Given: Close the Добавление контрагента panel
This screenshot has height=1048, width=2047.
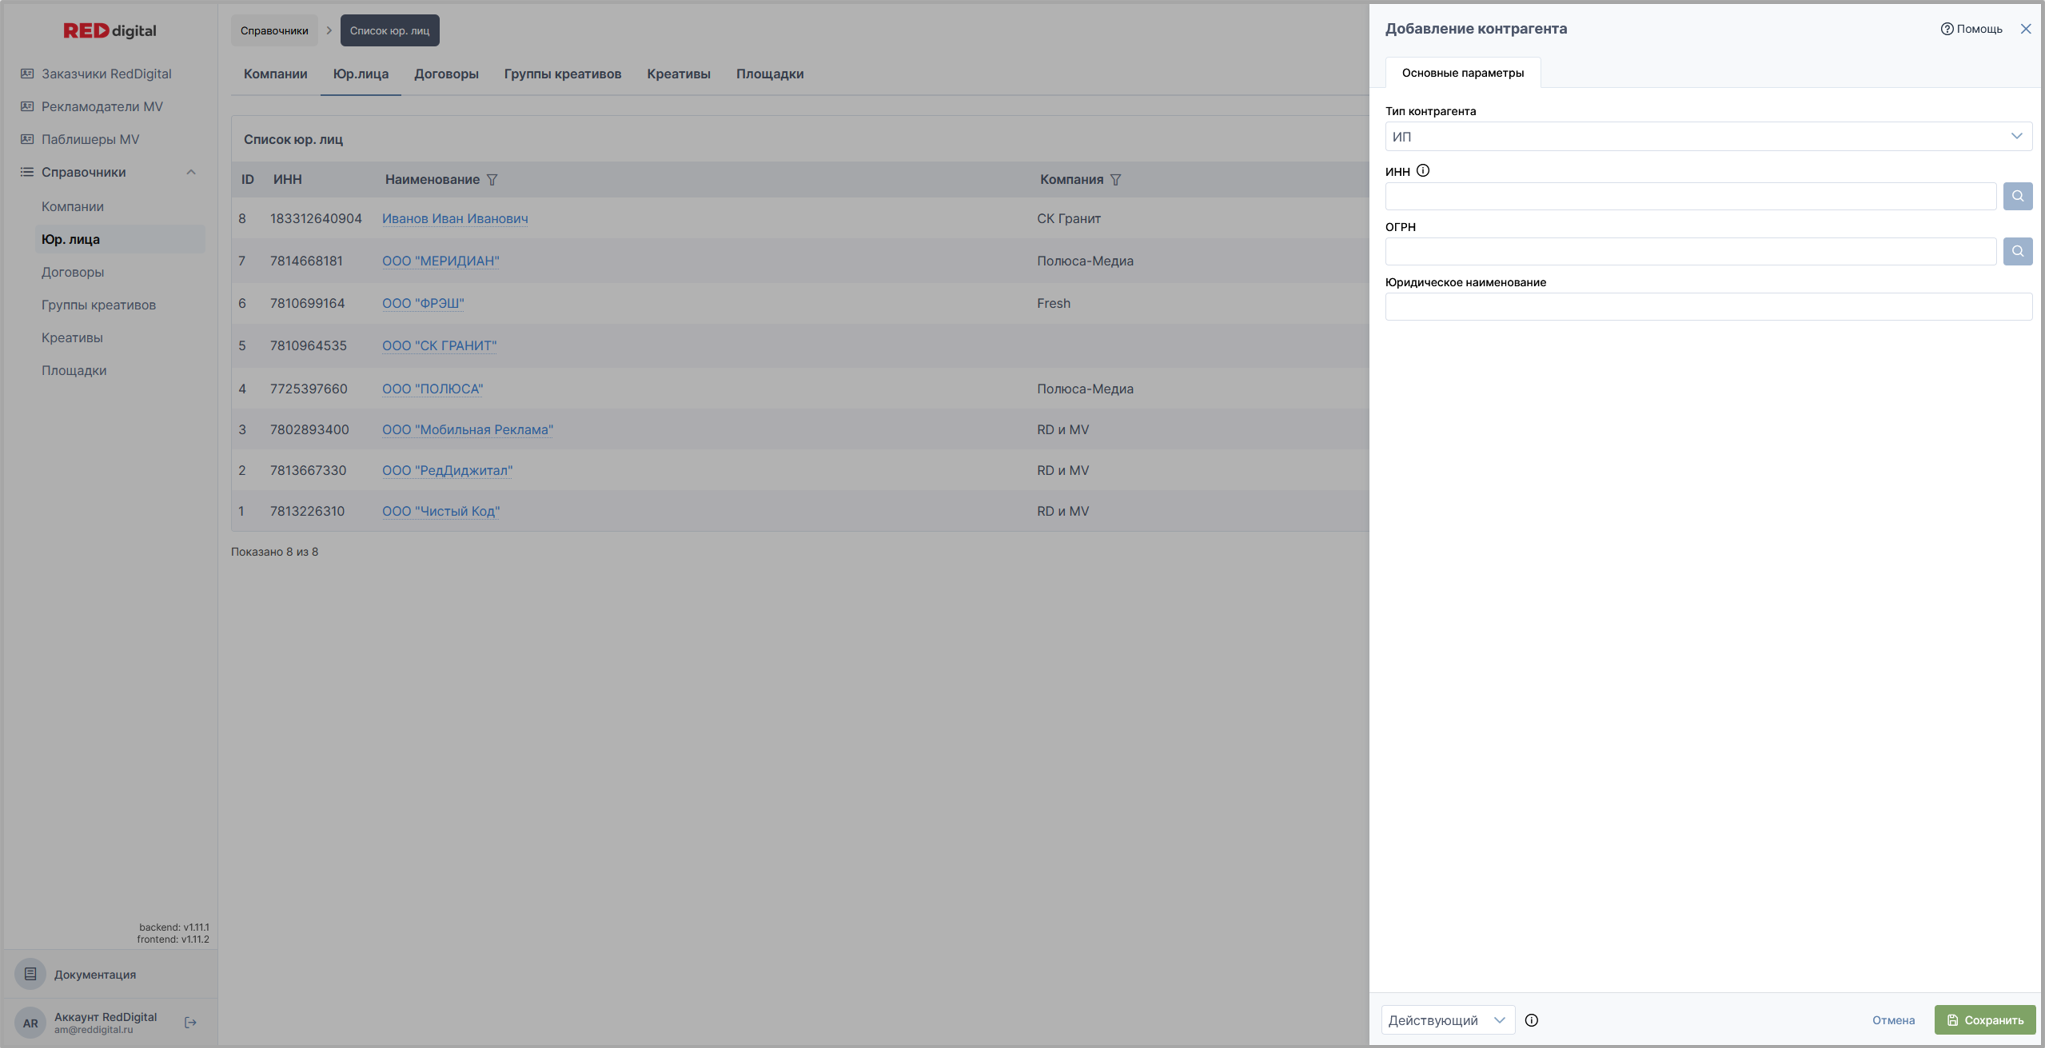Looking at the screenshot, I should click(x=2025, y=29).
